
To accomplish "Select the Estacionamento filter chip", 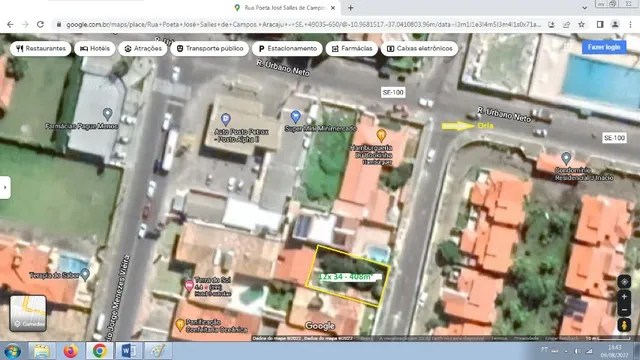I will 287,49.
